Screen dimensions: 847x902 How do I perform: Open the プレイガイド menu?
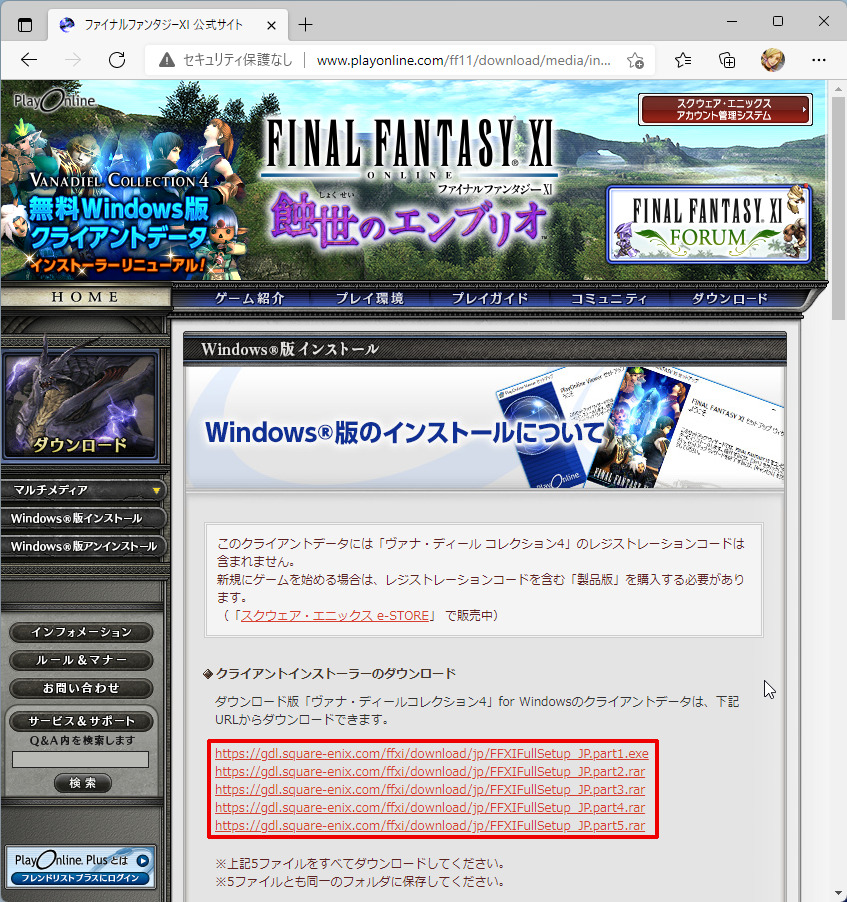tap(490, 299)
